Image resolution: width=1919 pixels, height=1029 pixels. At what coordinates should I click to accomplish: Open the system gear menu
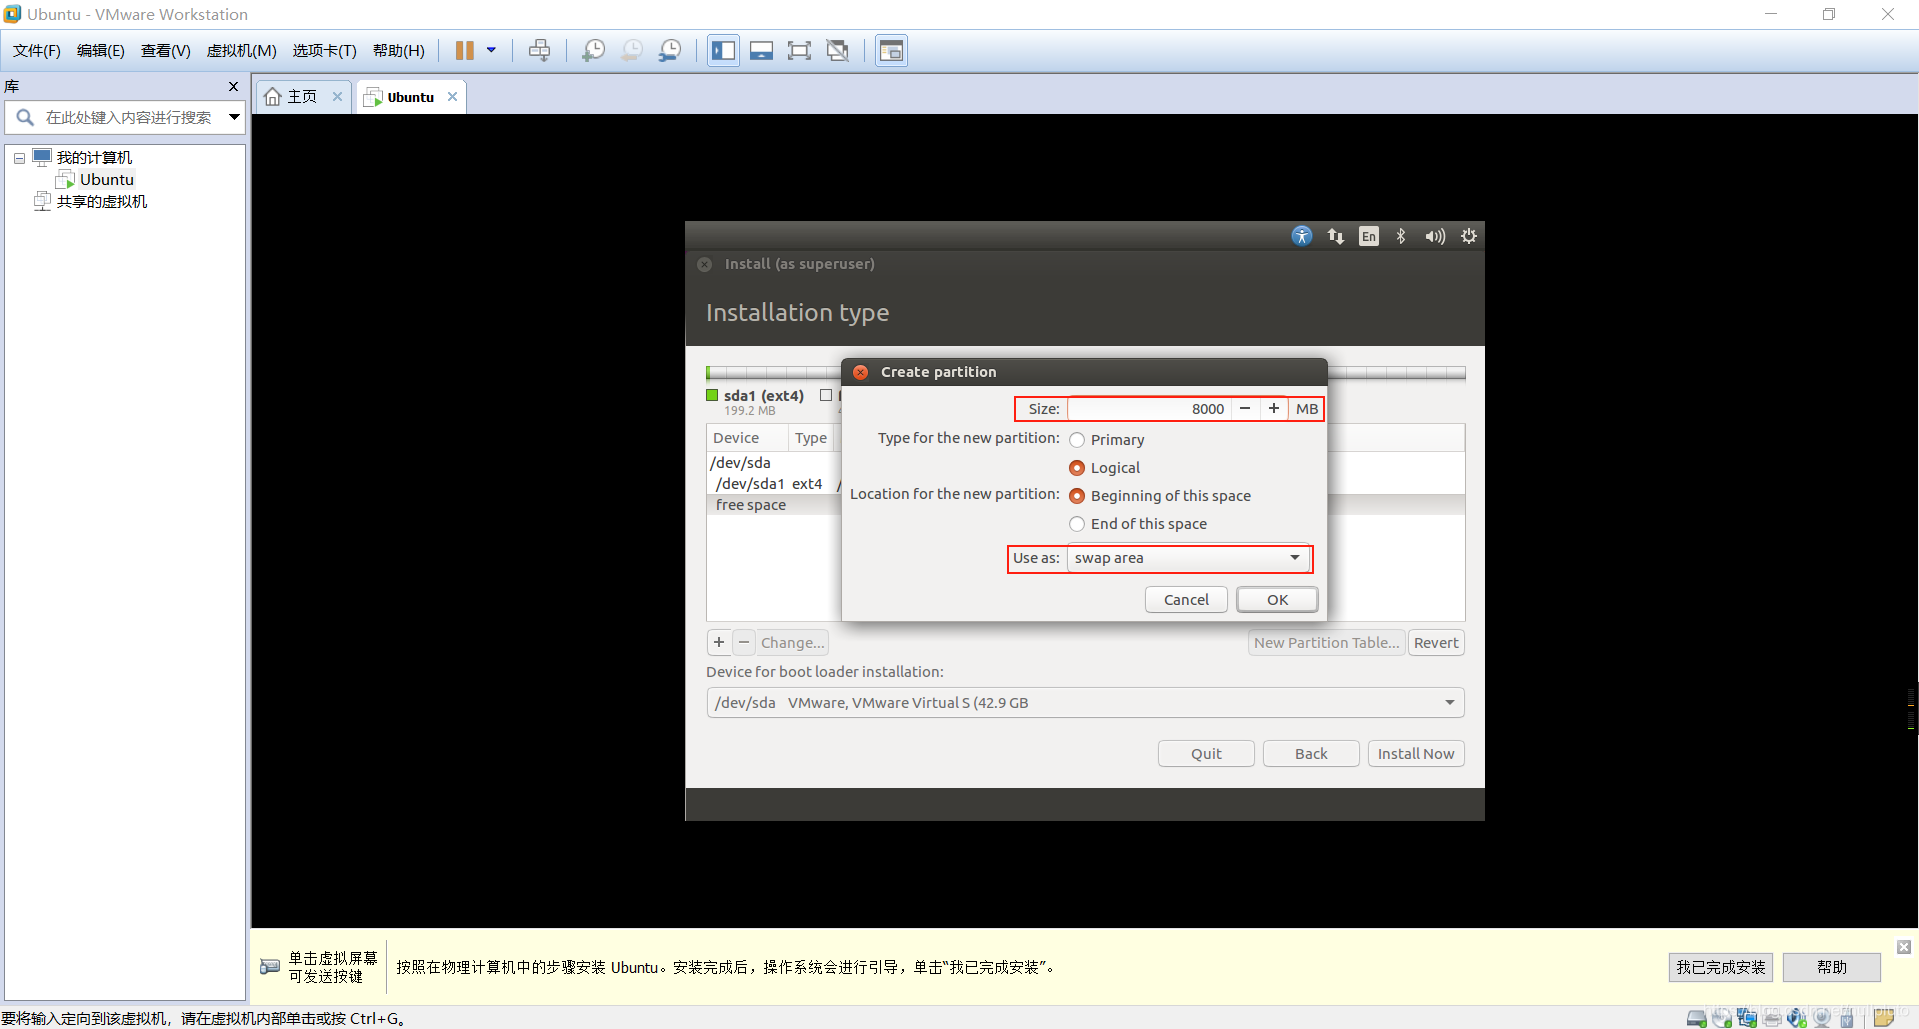click(1468, 236)
